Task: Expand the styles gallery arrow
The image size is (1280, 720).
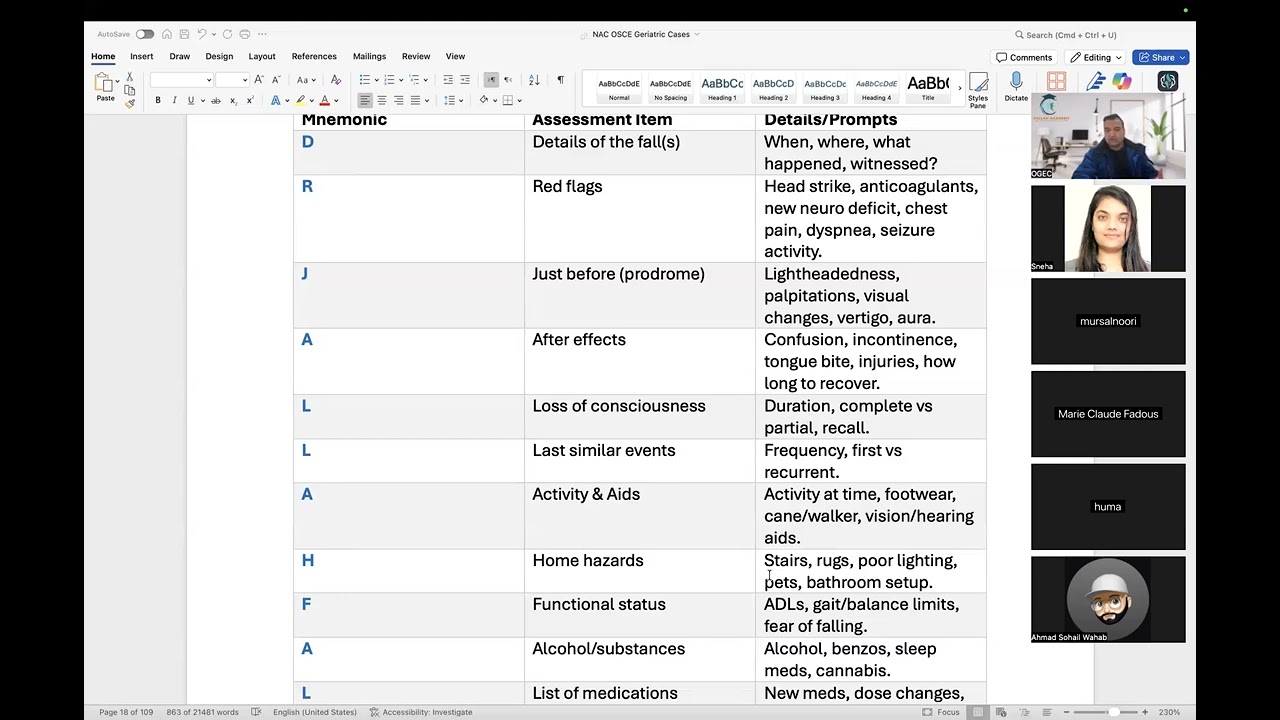Action: pos(959,88)
